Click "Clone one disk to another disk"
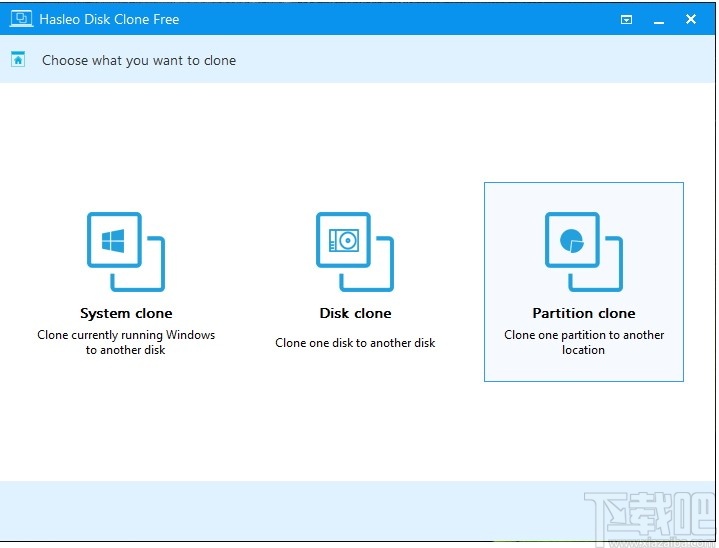 click(x=355, y=343)
